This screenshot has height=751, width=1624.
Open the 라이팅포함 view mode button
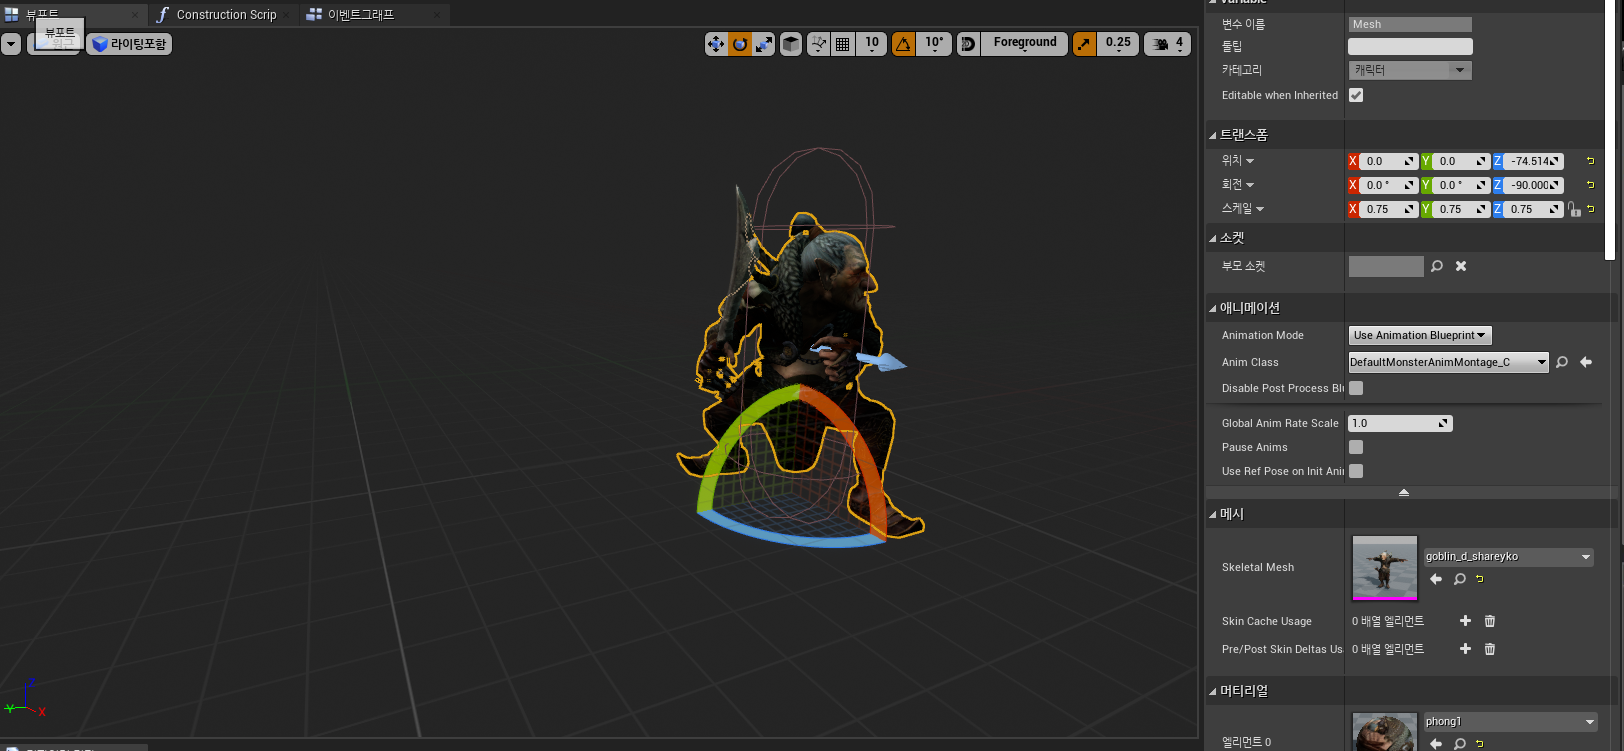[x=129, y=44]
